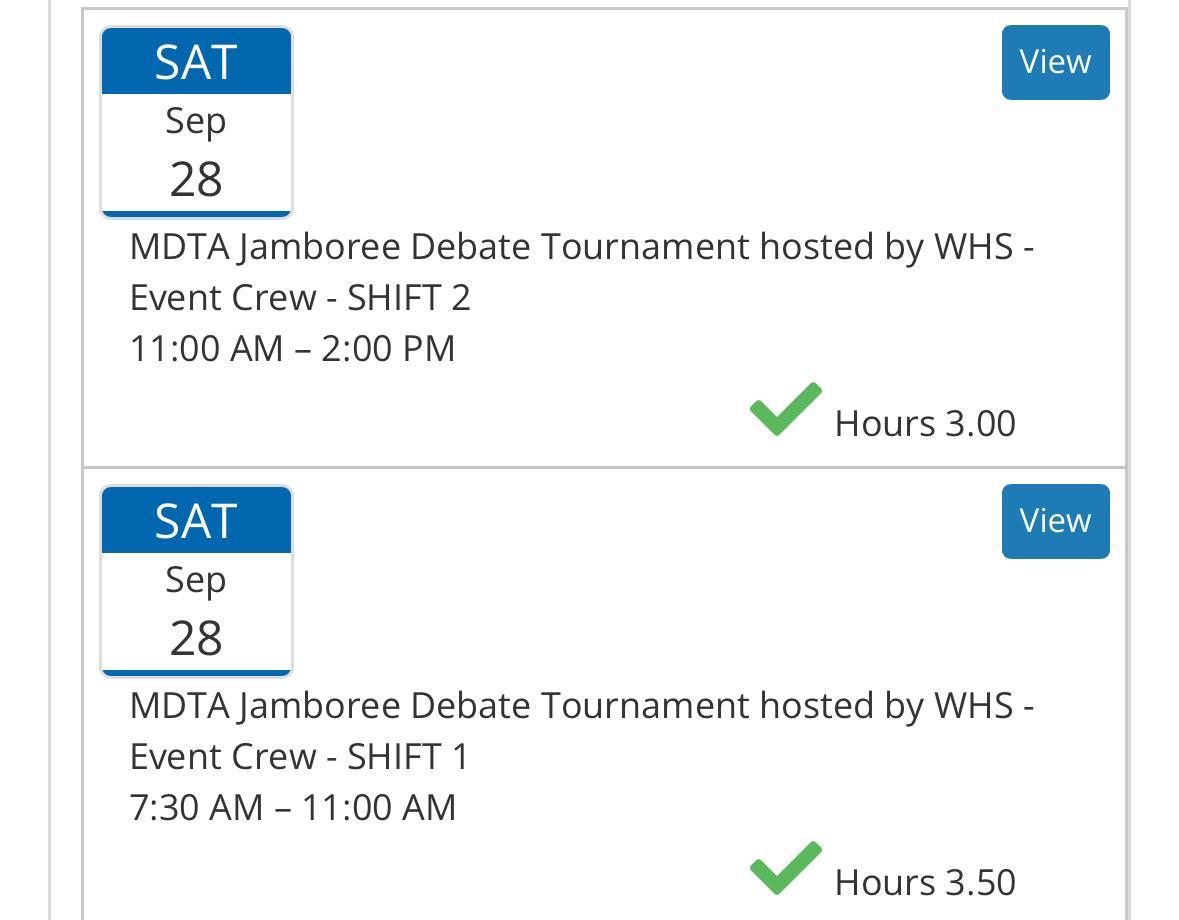Click green checkmark beside Hours 3.00
1179x920 pixels.
[786, 409]
